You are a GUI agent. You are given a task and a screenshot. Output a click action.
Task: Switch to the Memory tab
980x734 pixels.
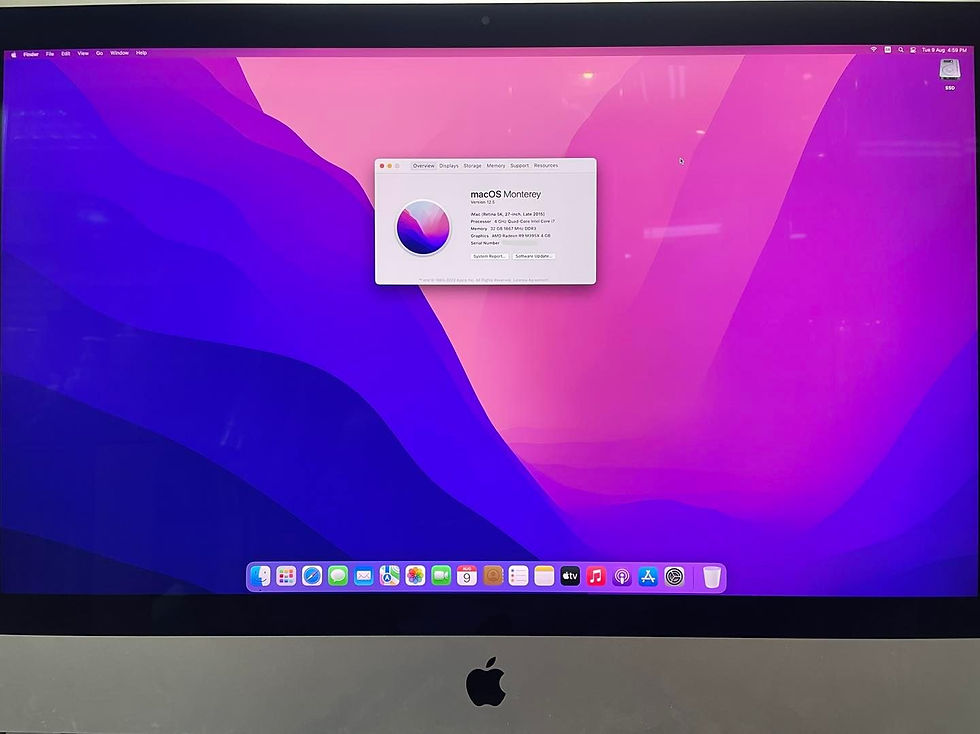coord(496,166)
